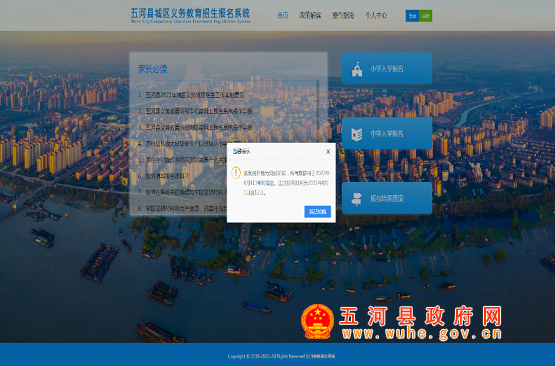Click the orange warning icon in dialog
Viewport: 555px width, 366px height.
(236, 173)
